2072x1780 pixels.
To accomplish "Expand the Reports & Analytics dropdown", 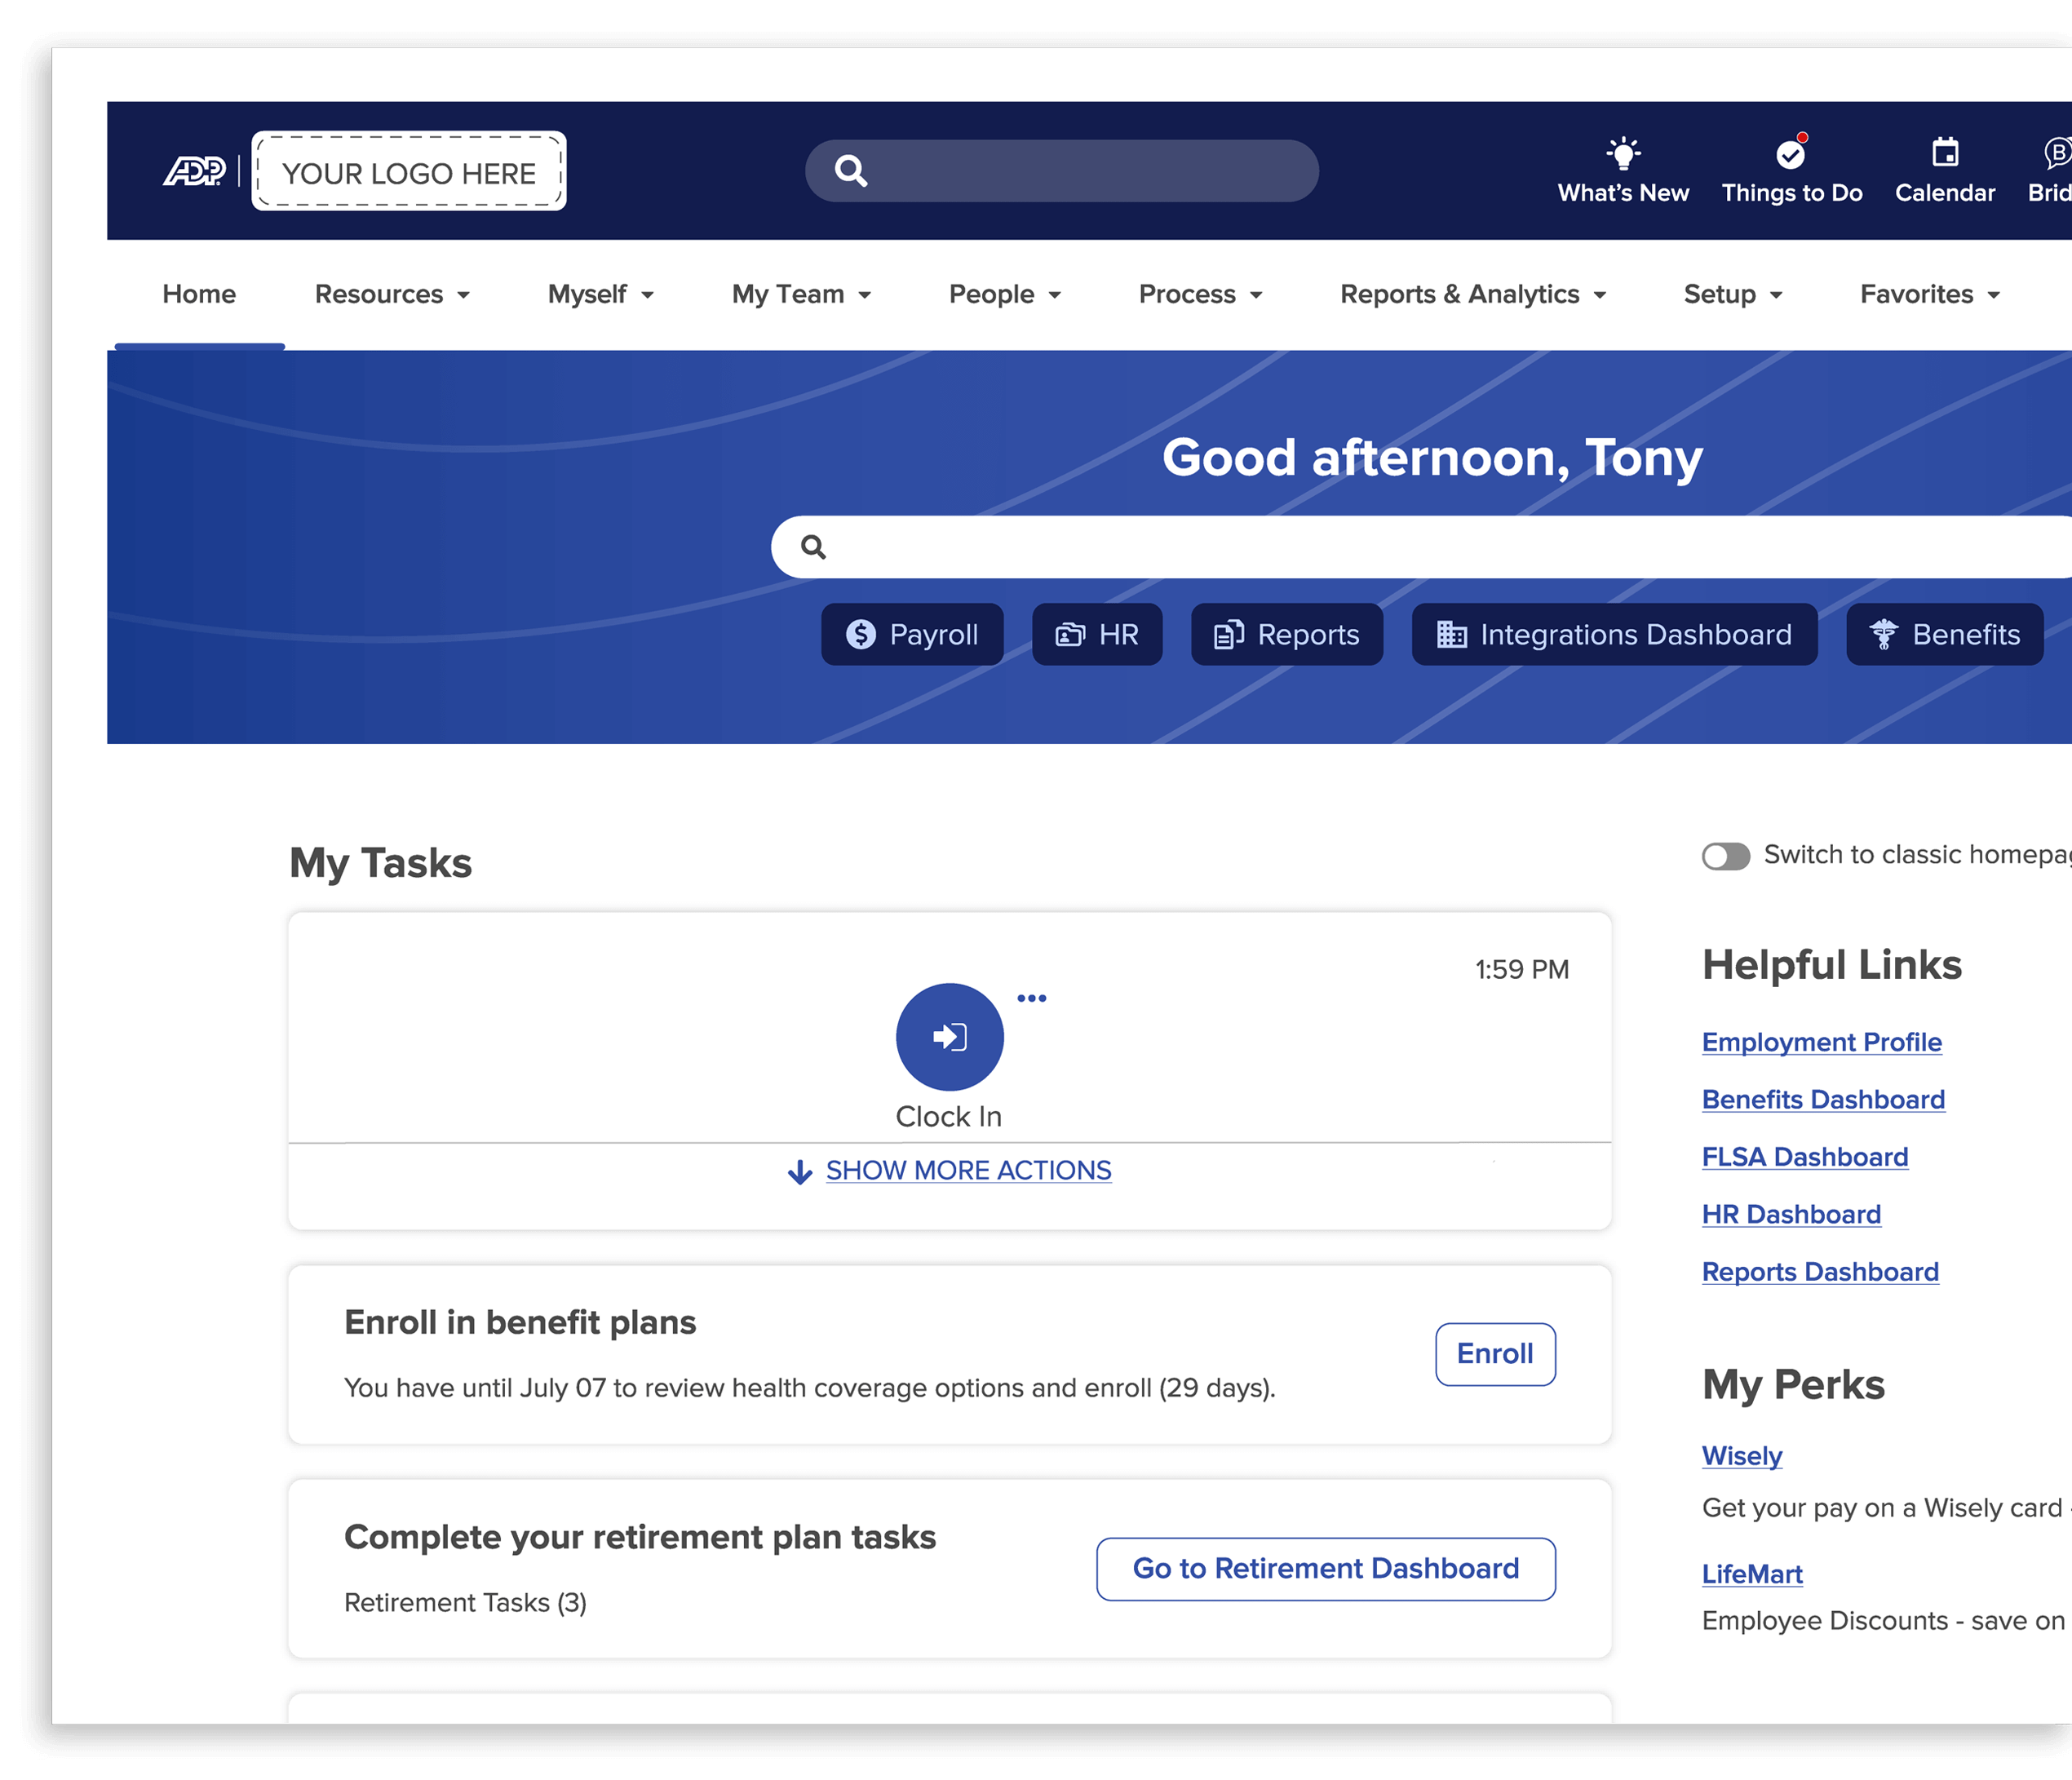I will click(1472, 294).
